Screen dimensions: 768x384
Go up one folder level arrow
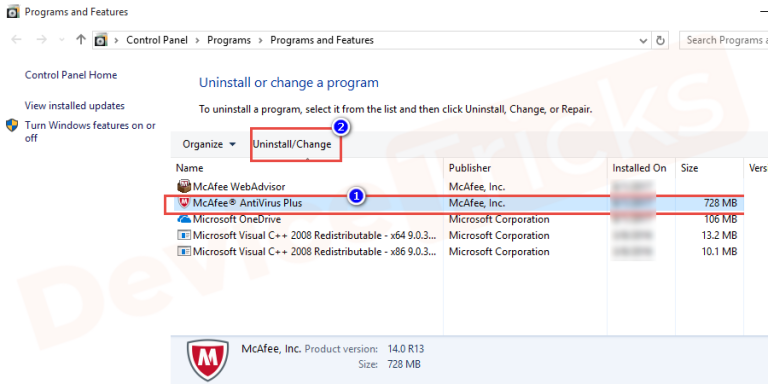pyautogui.click(x=81, y=40)
